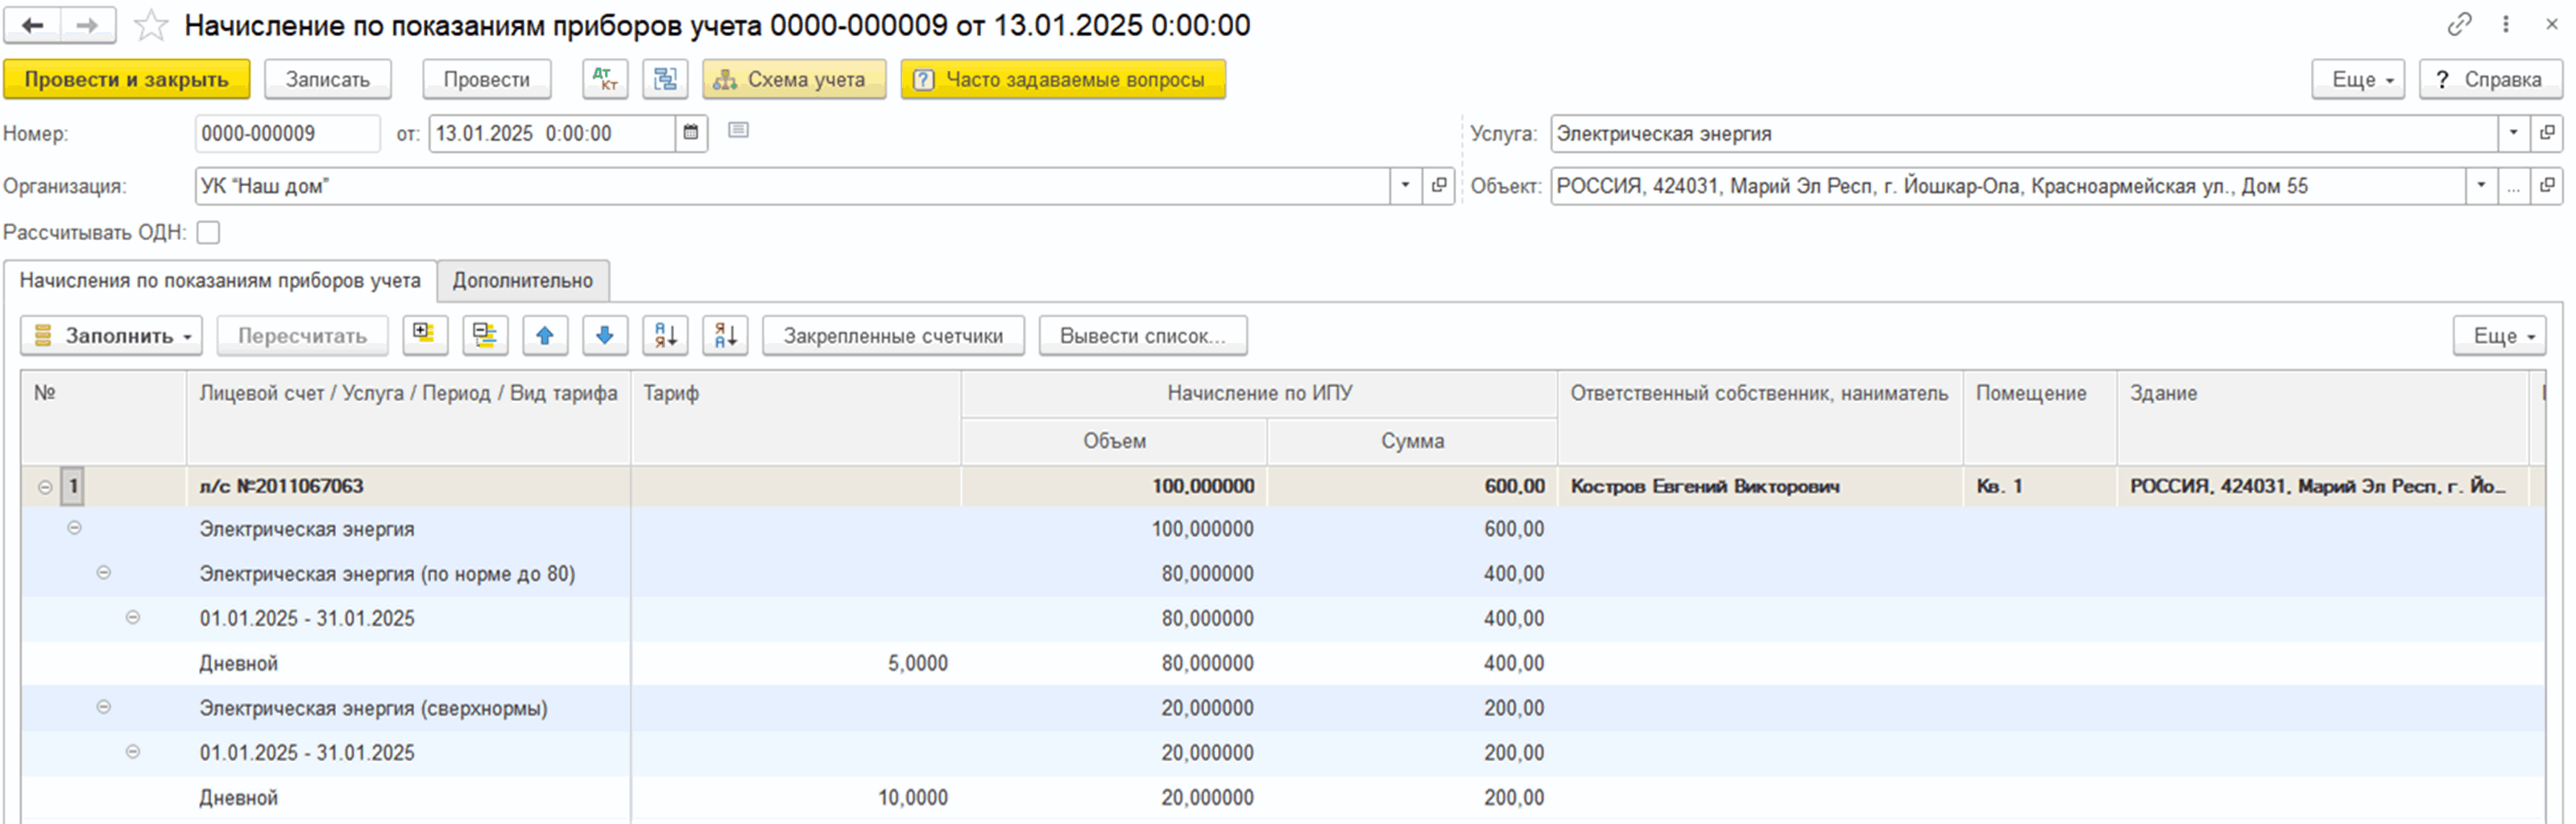The image size is (2576, 824).
Task: Focus the Организация field УК "Наш дом"
Action: [792, 186]
